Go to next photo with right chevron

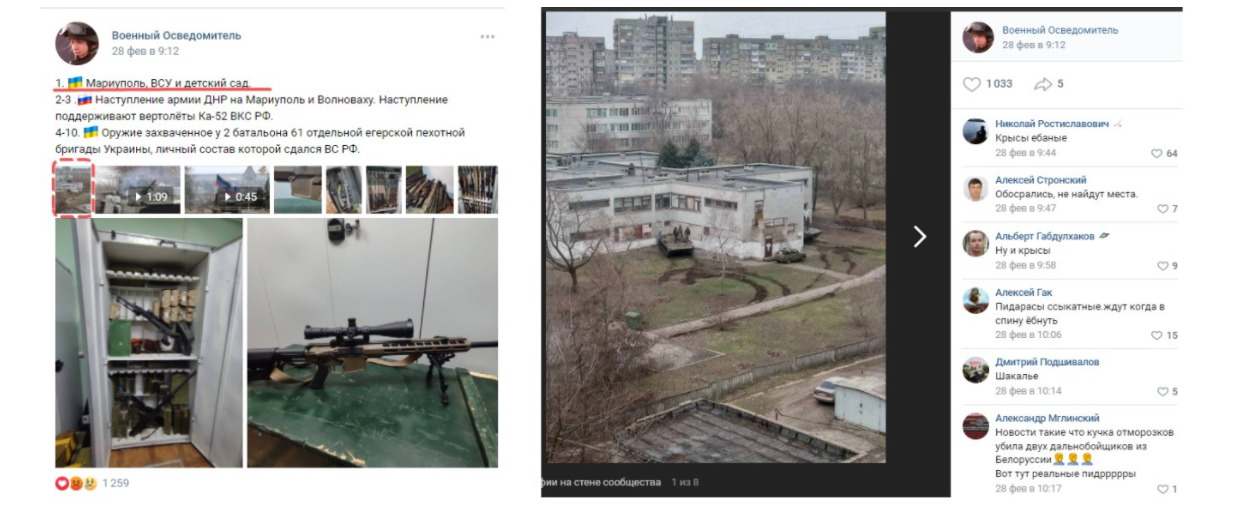click(x=919, y=236)
